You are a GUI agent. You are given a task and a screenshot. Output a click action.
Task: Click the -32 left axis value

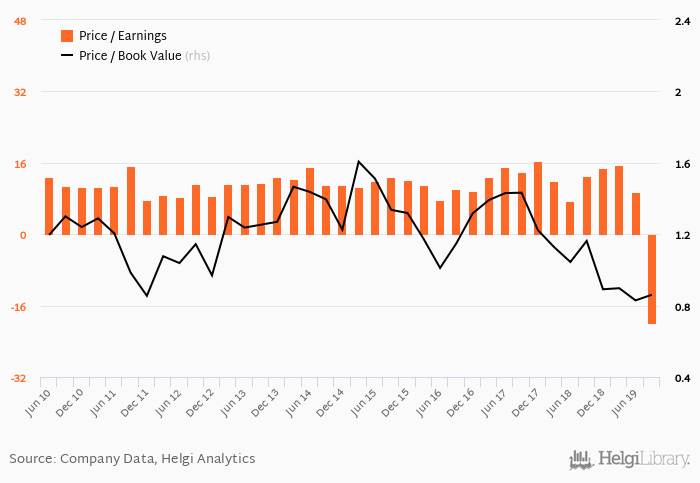(19, 378)
